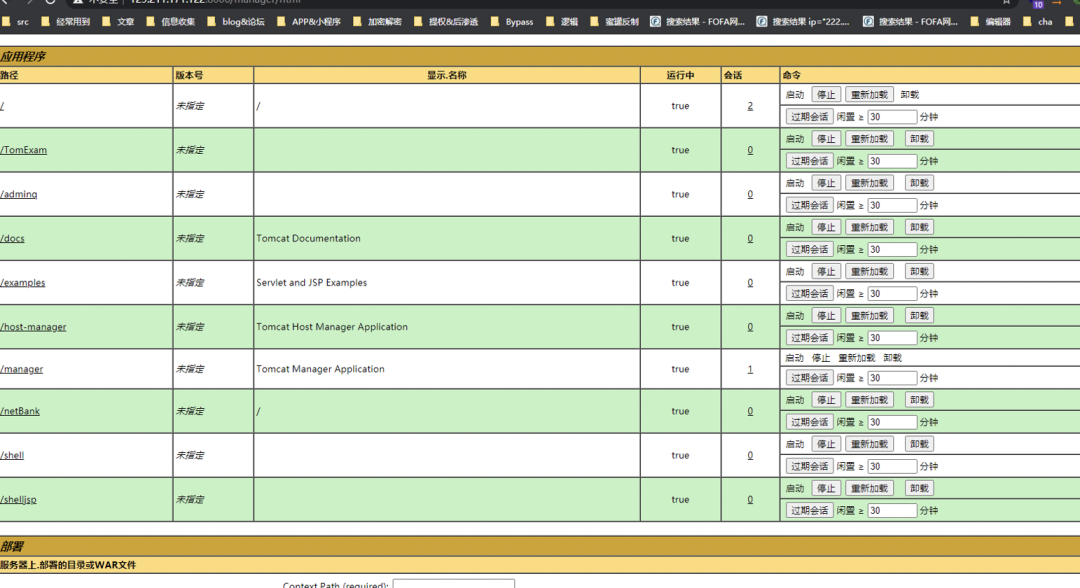Open the /shell application path link

coord(12,455)
